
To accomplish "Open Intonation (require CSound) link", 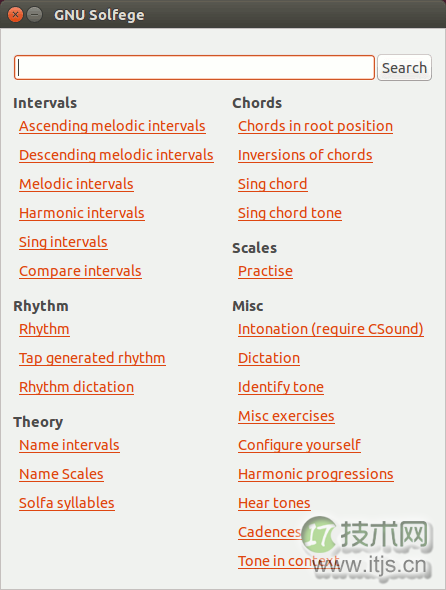I will (x=331, y=329).
